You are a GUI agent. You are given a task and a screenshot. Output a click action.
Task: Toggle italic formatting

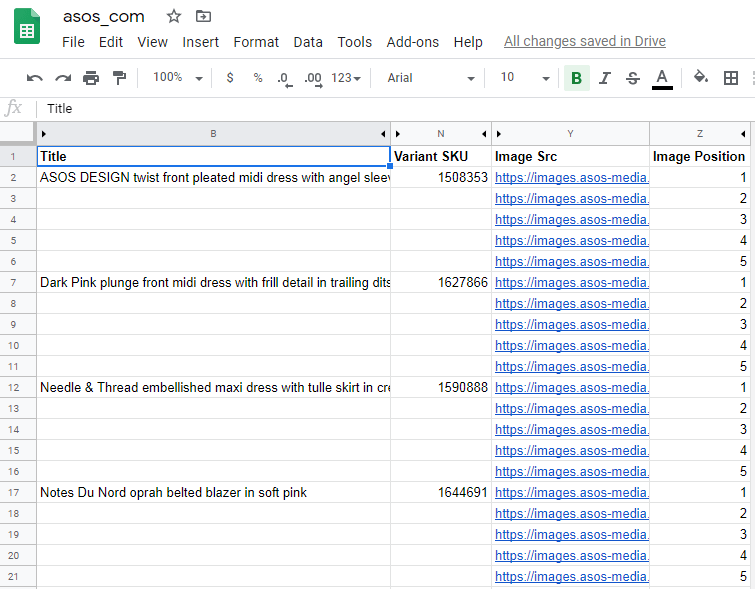[x=605, y=78]
